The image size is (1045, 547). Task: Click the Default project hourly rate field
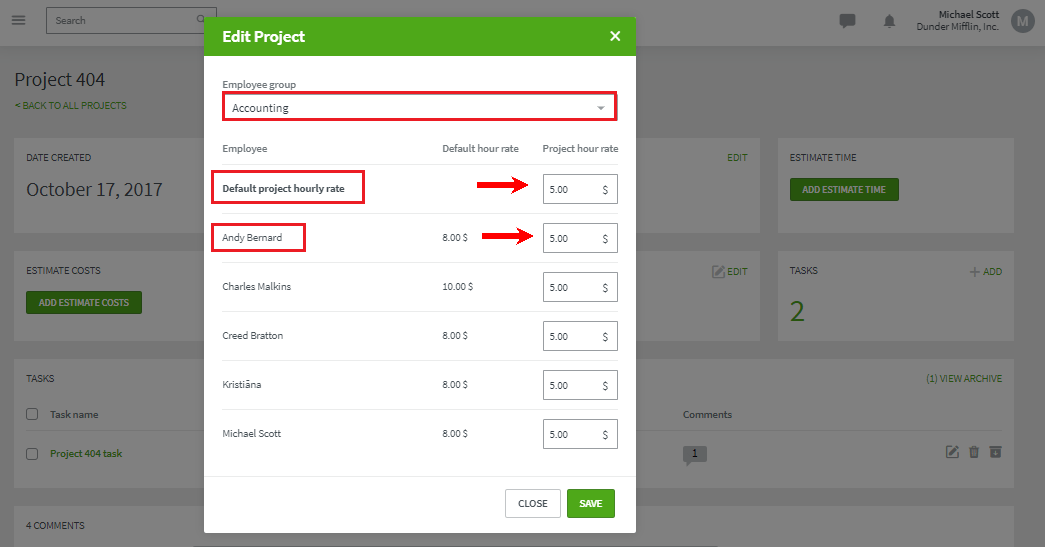[x=580, y=189]
